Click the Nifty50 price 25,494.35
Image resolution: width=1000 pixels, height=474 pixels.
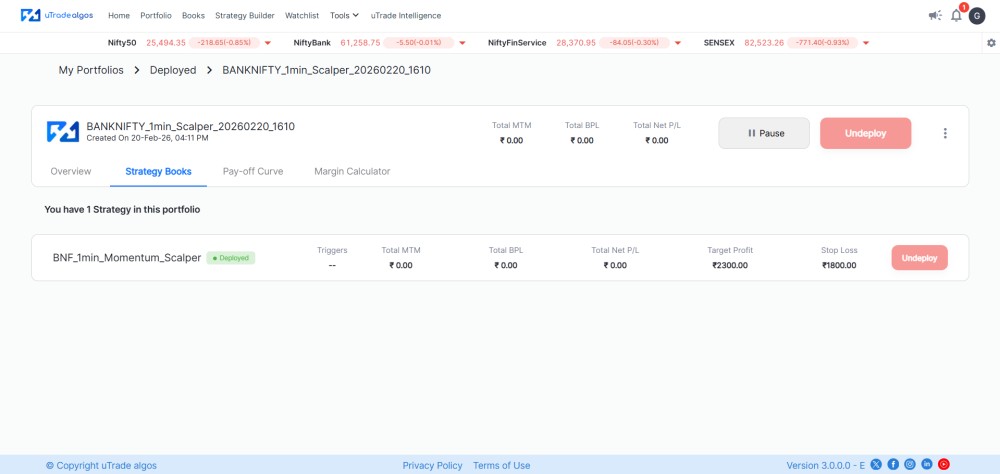click(166, 43)
